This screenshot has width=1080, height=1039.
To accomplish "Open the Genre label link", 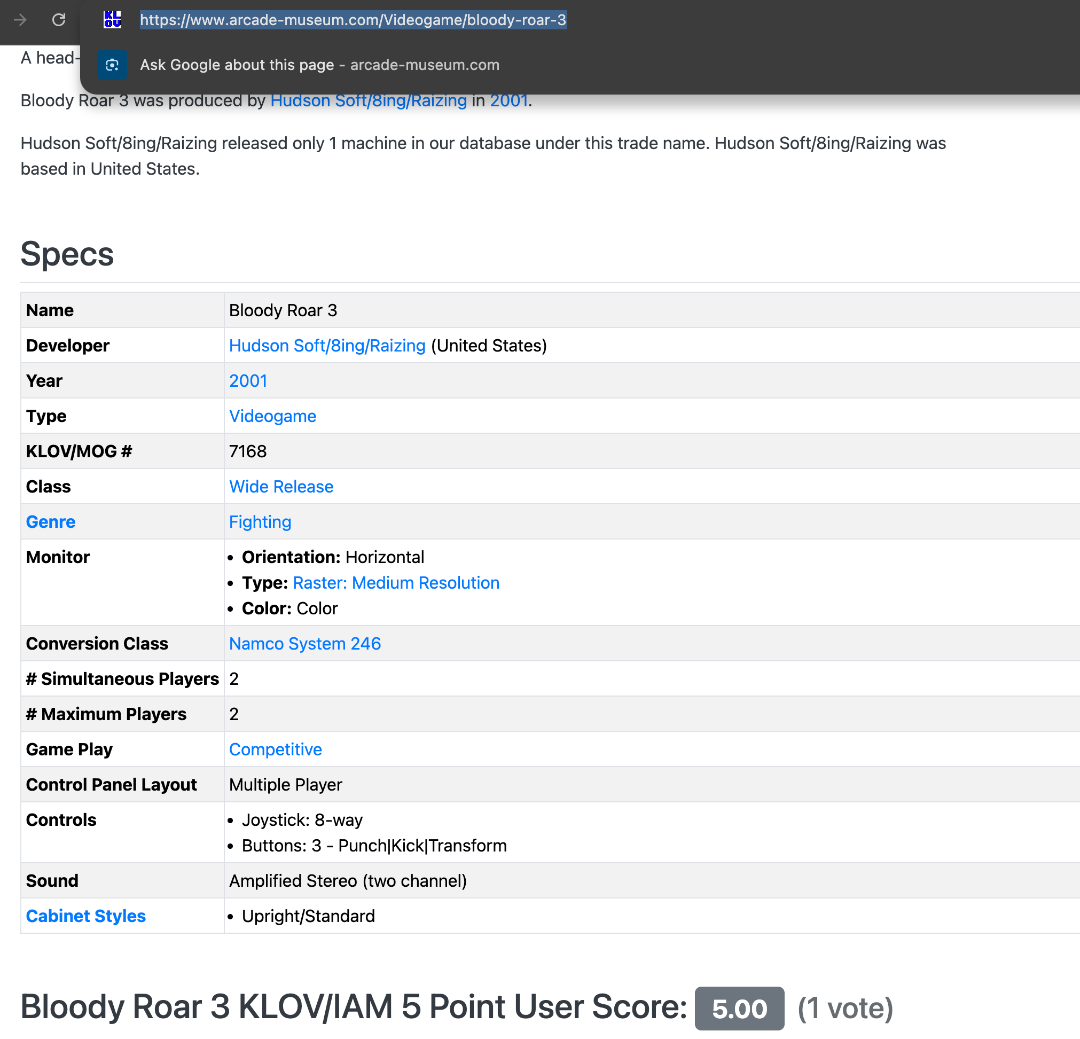I will (x=51, y=522).
